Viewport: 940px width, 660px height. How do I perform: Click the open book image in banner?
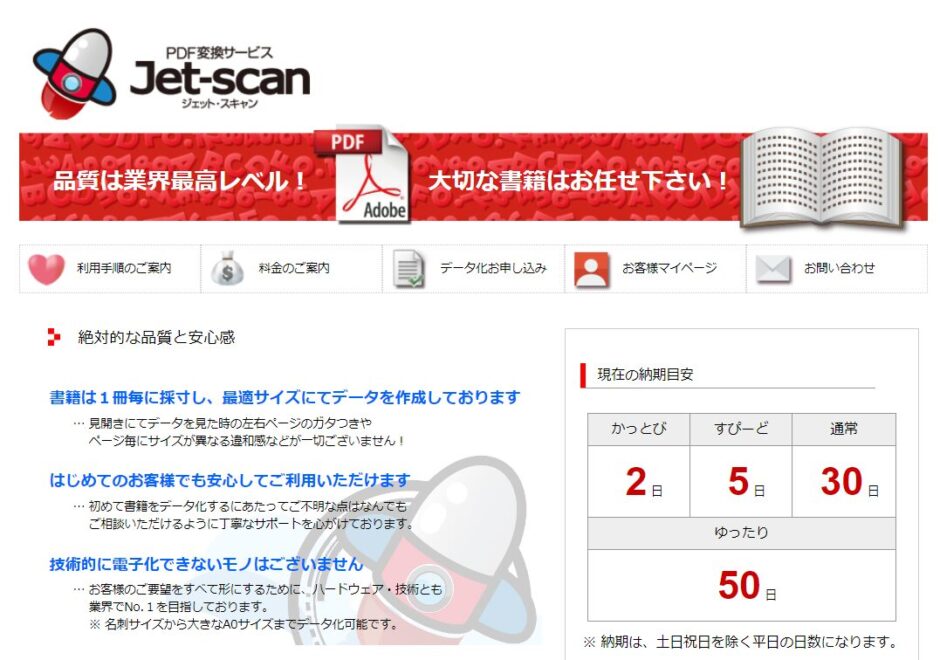click(x=823, y=178)
